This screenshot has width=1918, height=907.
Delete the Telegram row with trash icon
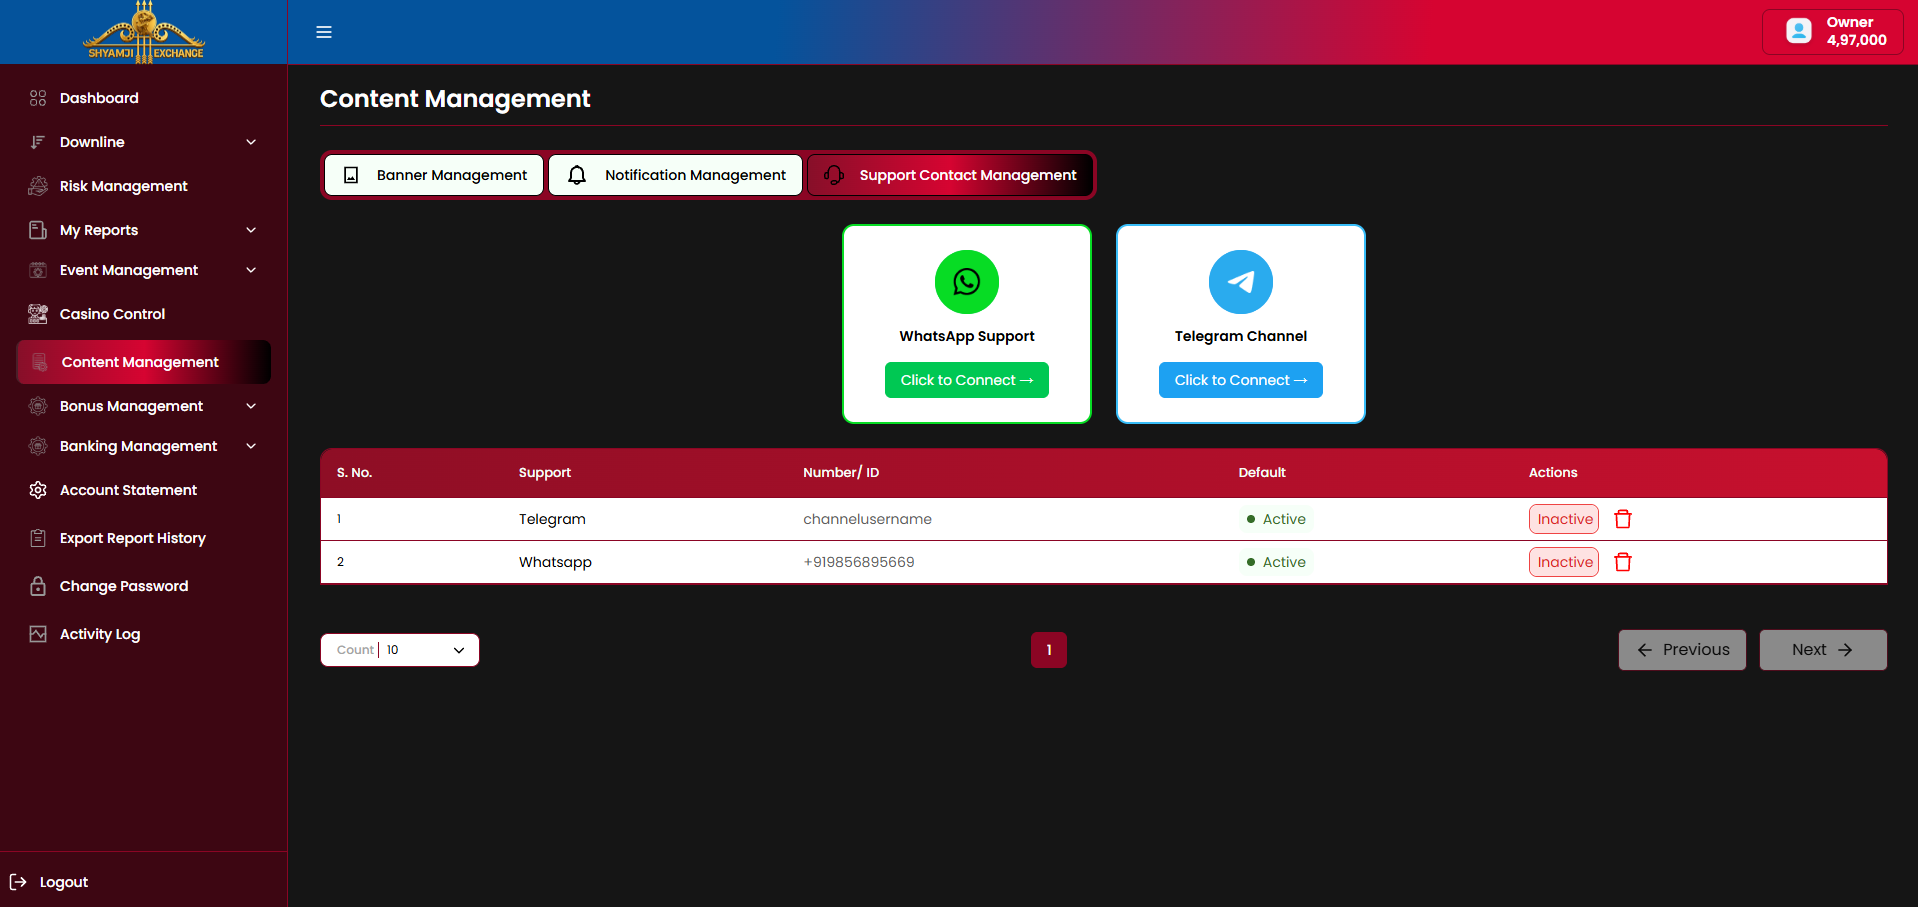(x=1623, y=519)
